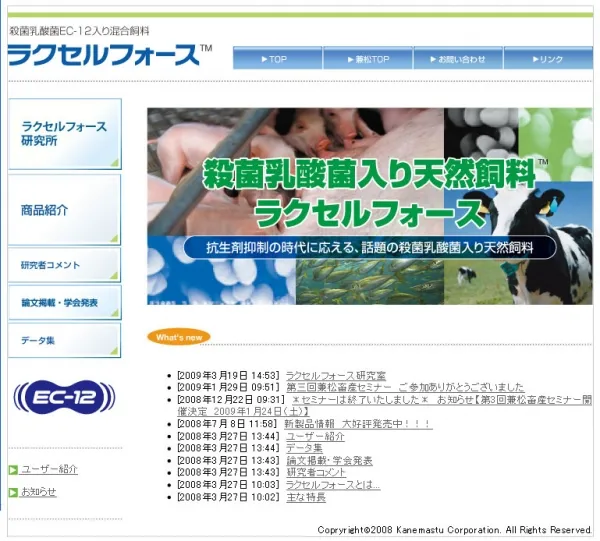The height and width of the screenshot is (541, 600).
Task: Click the date 2008年7月8日 11:58
Action: (227, 424)
